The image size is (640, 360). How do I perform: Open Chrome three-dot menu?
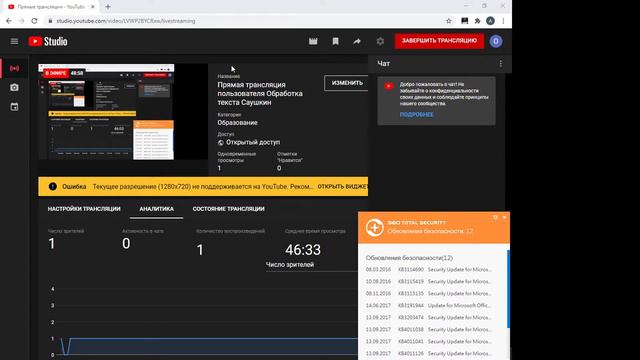click(x=503, y=21)
